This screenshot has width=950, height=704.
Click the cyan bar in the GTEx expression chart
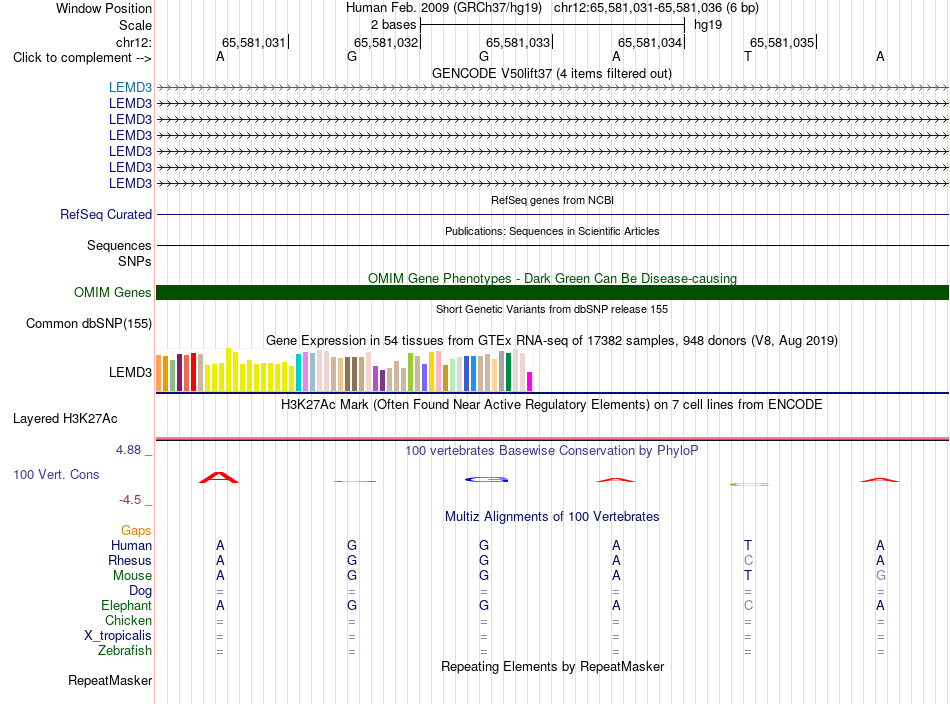pos(299,373)
